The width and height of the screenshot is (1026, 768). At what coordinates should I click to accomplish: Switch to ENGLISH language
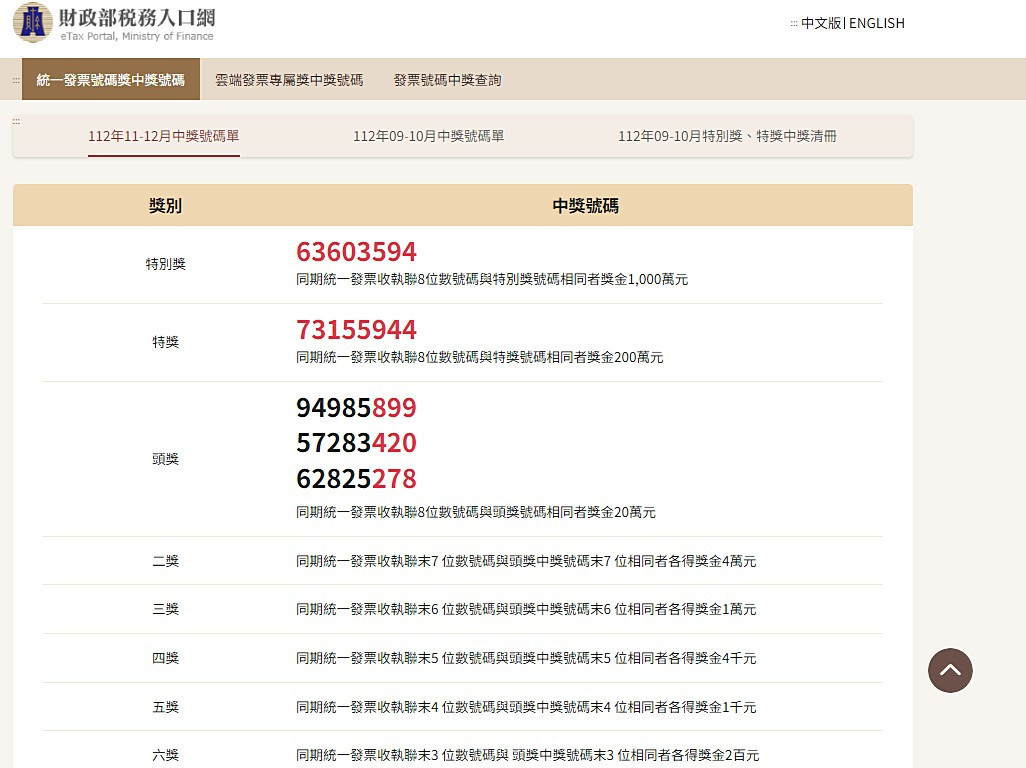877,23
